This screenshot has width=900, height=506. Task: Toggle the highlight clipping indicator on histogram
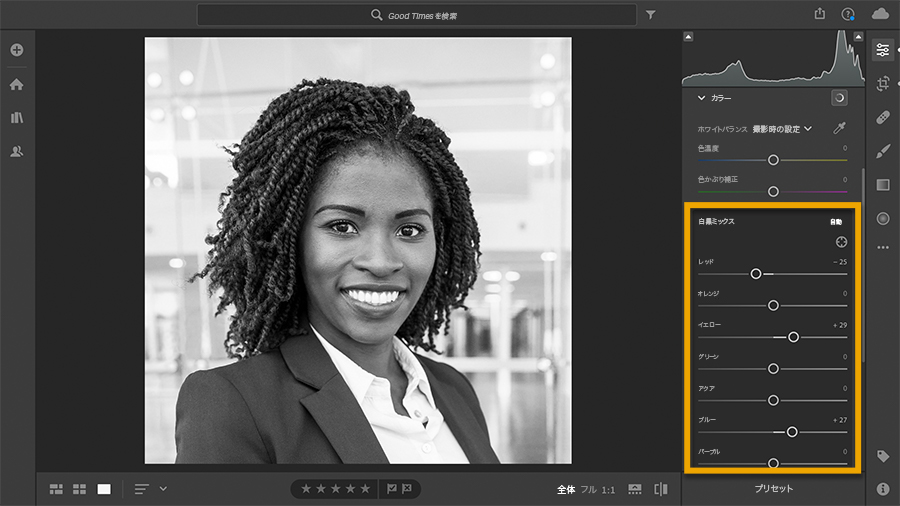coord(858,37)
